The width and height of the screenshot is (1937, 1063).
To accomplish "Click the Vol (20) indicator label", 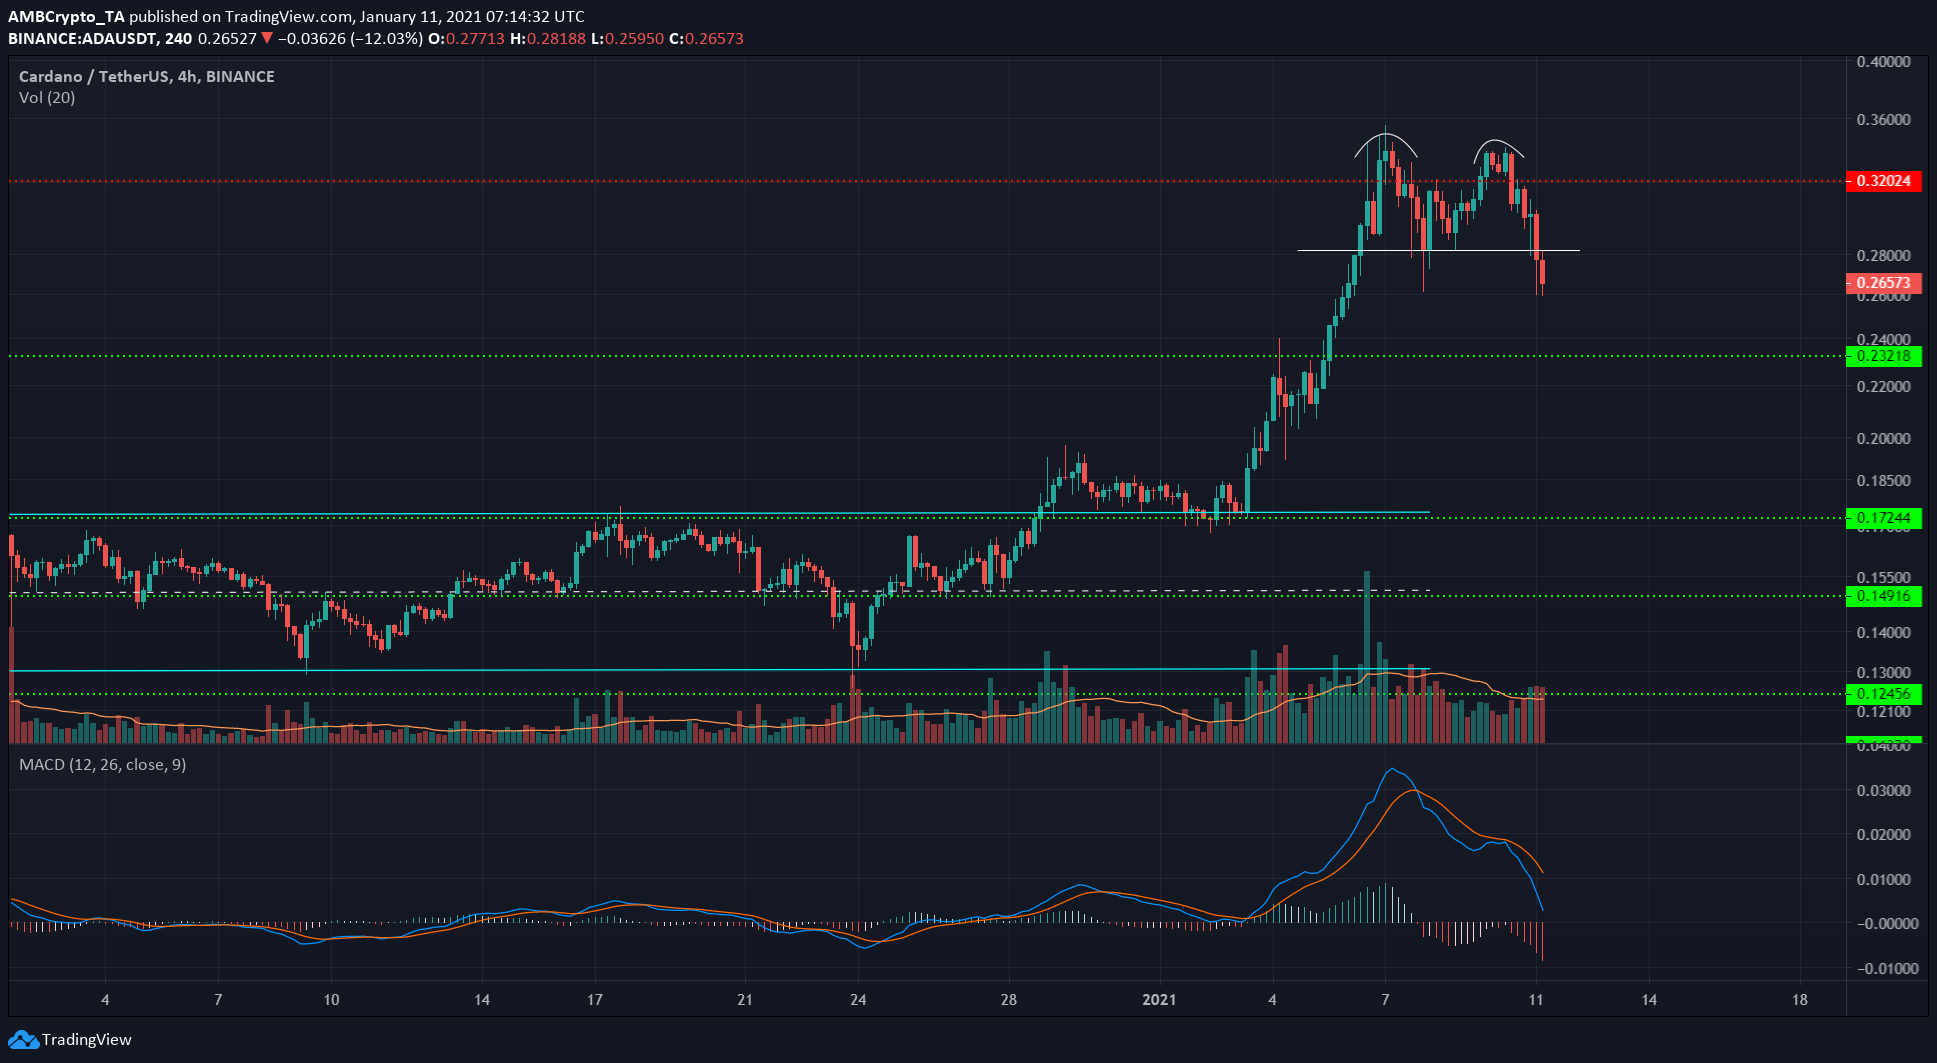I will [x=47, y=97].
